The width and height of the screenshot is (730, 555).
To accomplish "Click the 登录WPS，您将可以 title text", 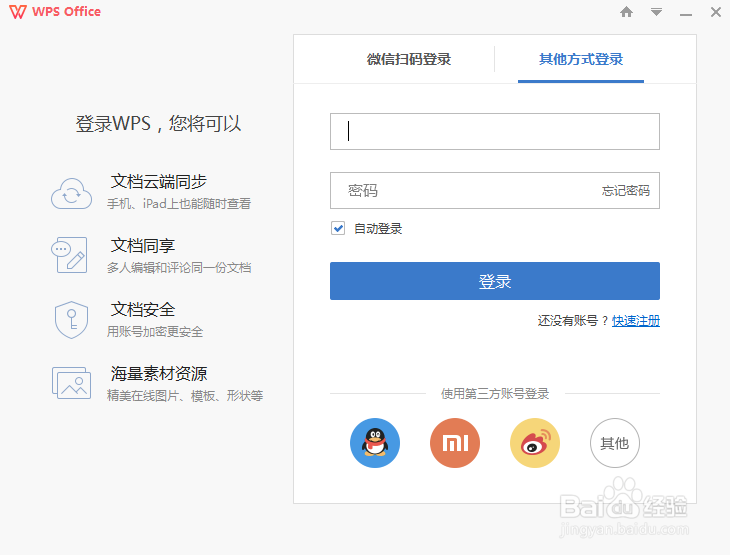I will coord(158,123).
